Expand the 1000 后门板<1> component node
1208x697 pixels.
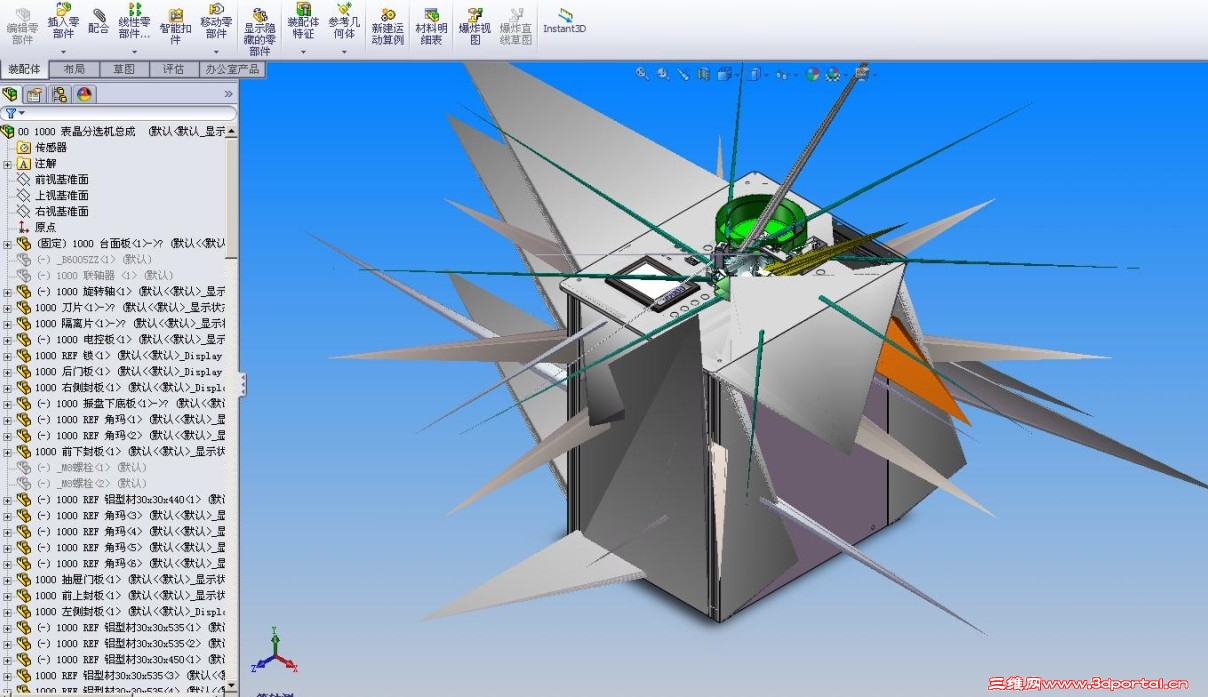pyautogui.click(x=7, y=372)
